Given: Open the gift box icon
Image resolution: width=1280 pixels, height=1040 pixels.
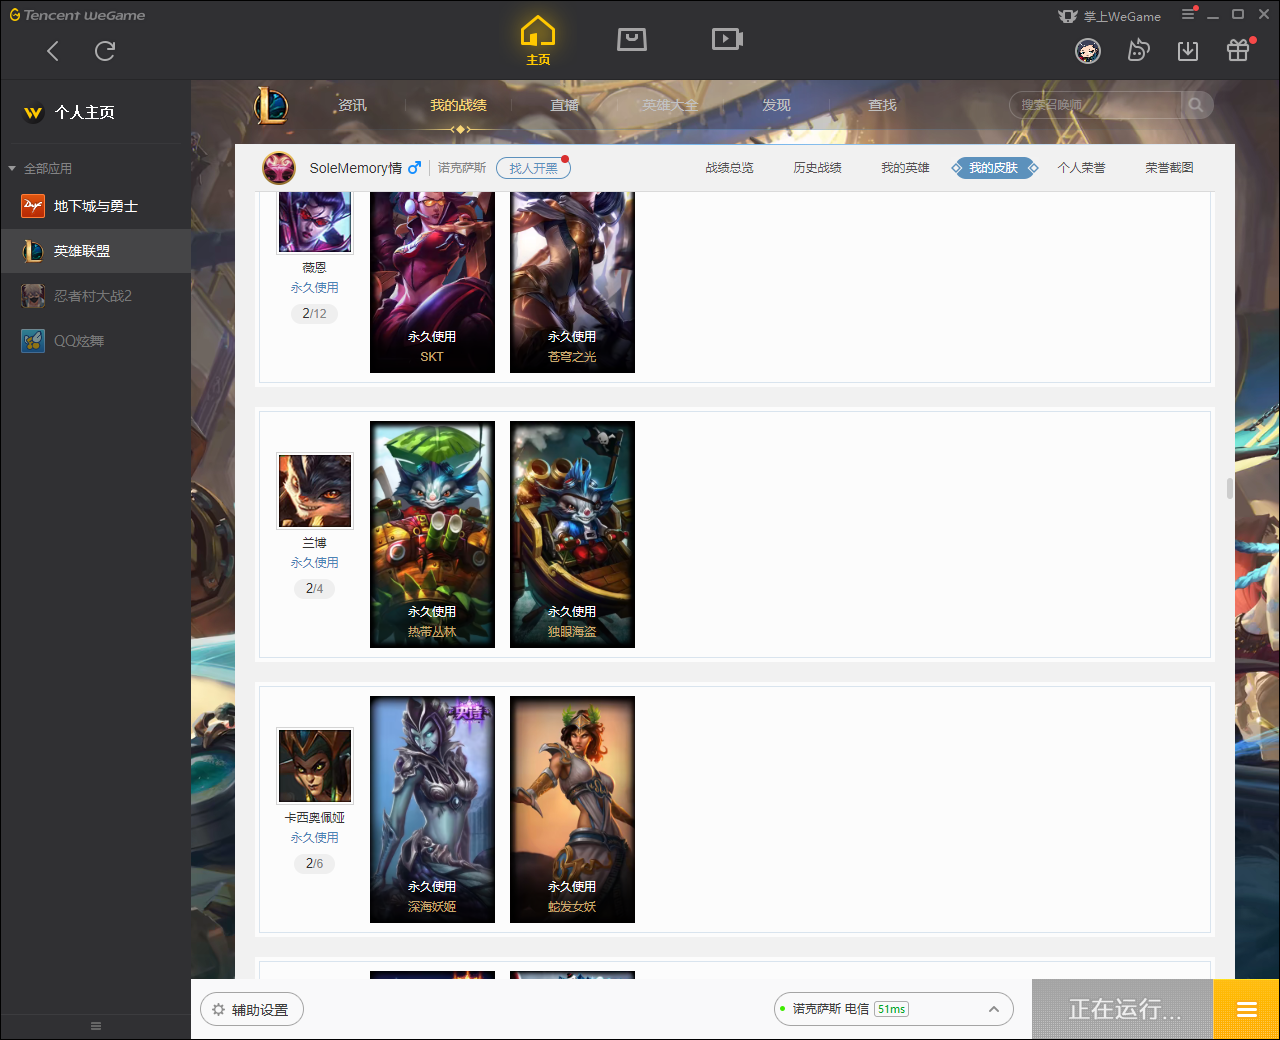Looking at the screenshot, I should coord(1238,51).
